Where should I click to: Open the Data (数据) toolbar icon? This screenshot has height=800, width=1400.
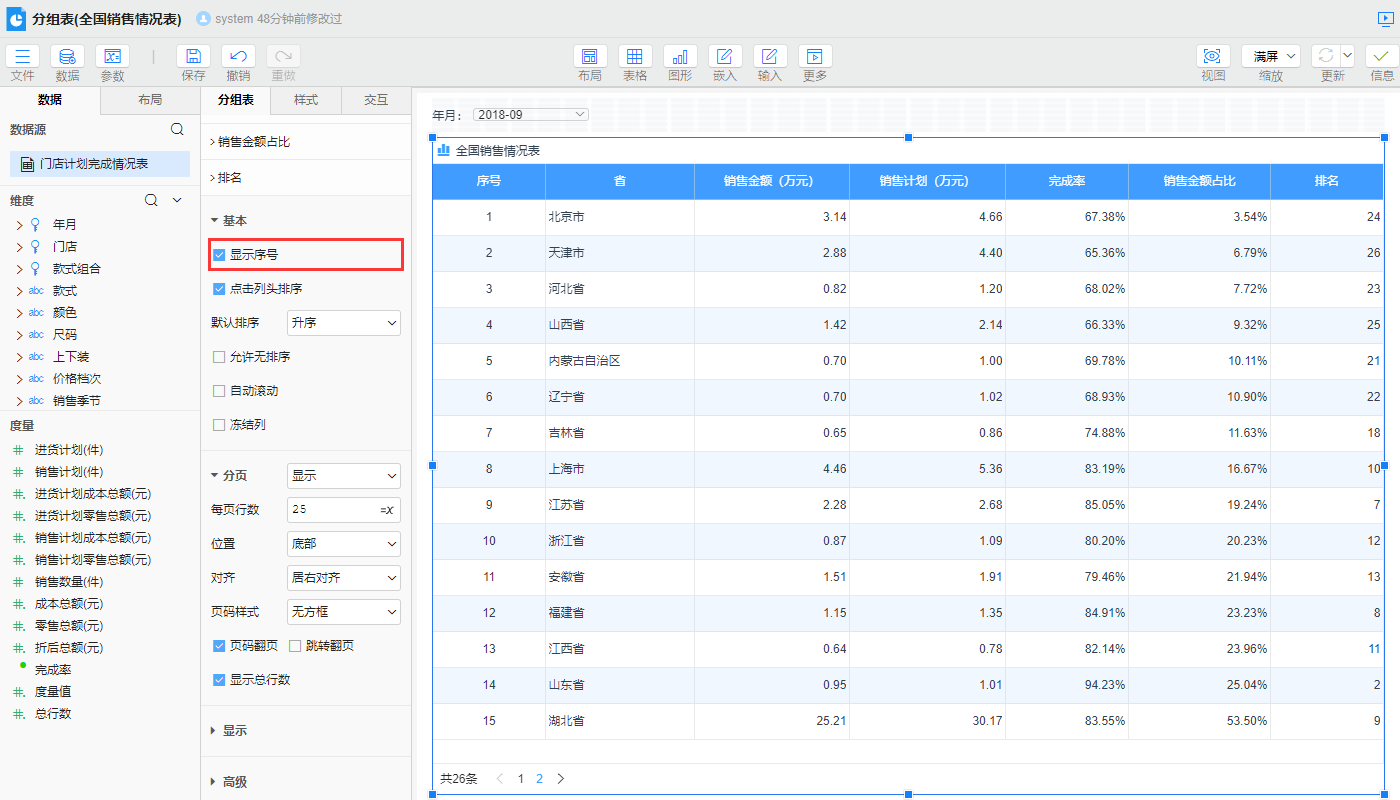point(67,57)
